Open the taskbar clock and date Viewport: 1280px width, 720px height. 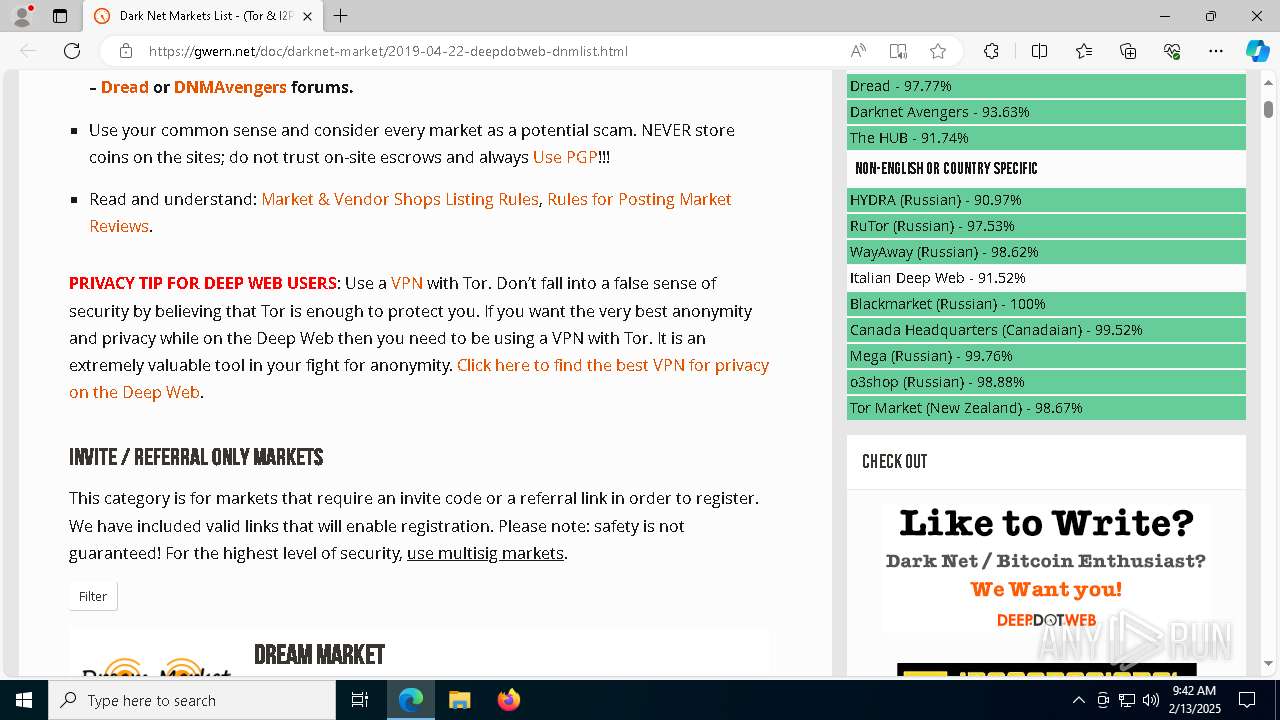pos(1195,700)
